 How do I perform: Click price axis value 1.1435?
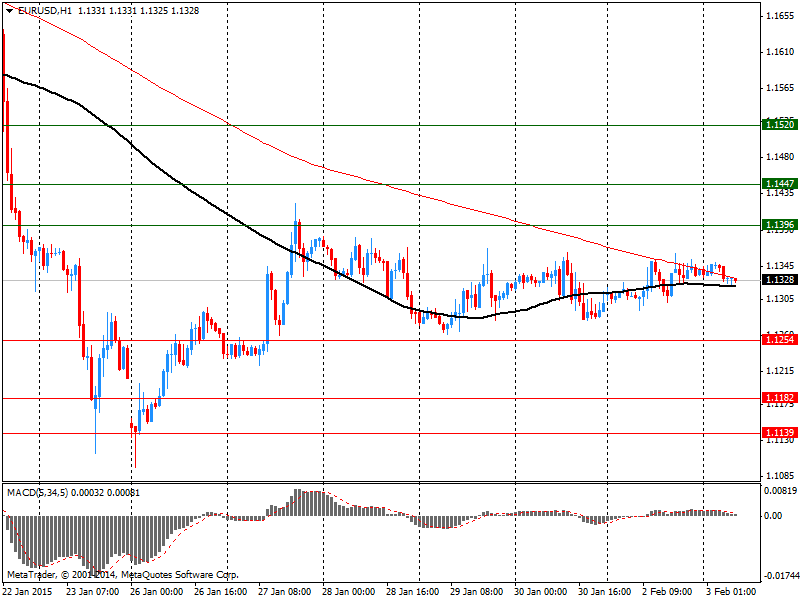(780, 193)
